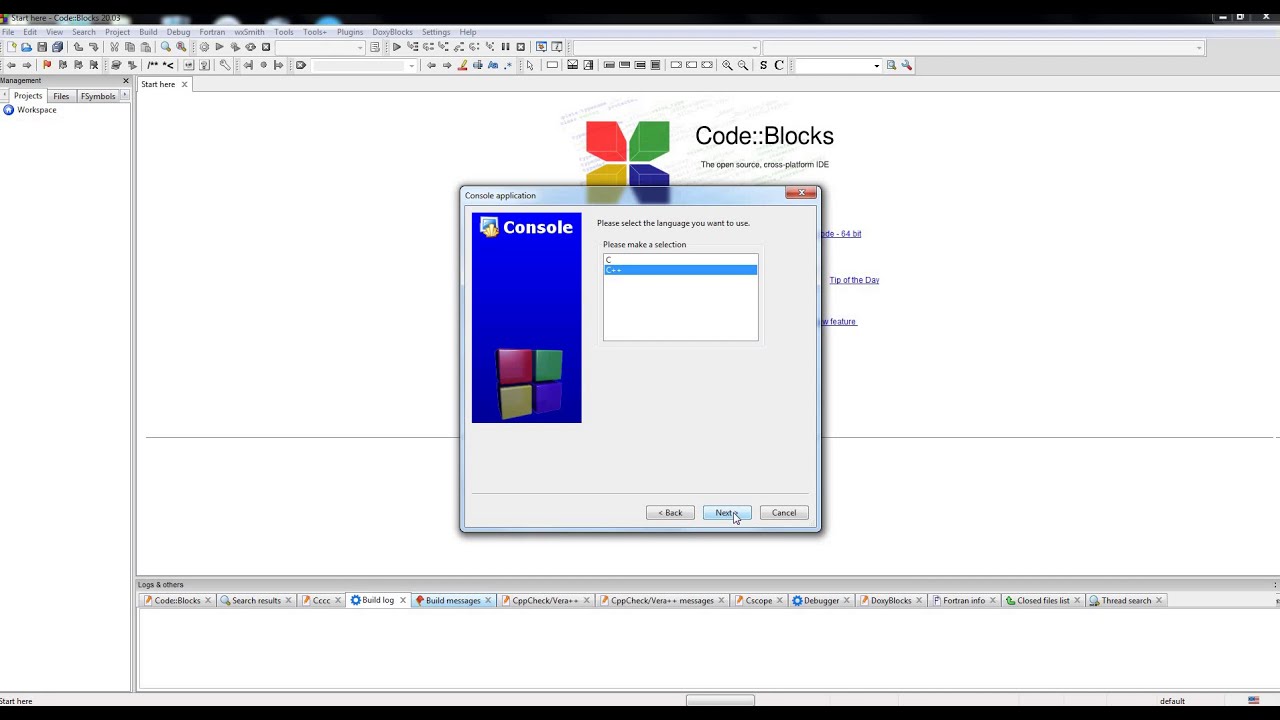Click Cancel in Console application dialog
This screenshot has width=1280, height=720.
tap(784, 513)
